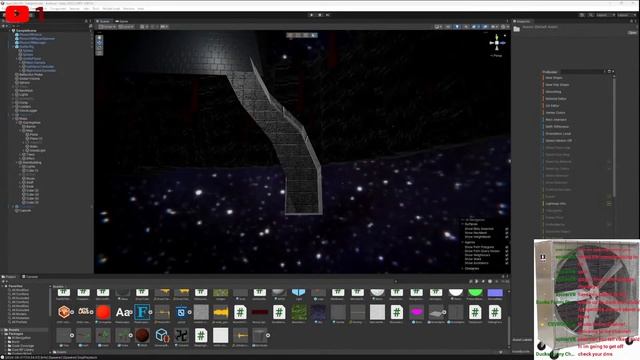Open the Global/Local rotation dropdown
The image size is (640, 360).
126,27
